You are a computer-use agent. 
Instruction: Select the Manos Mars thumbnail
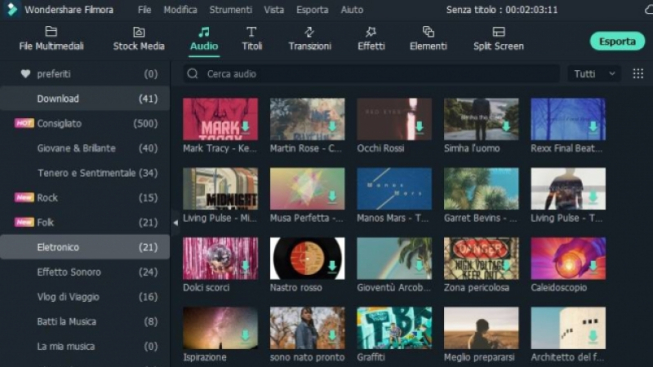click(x=394, y=189)
